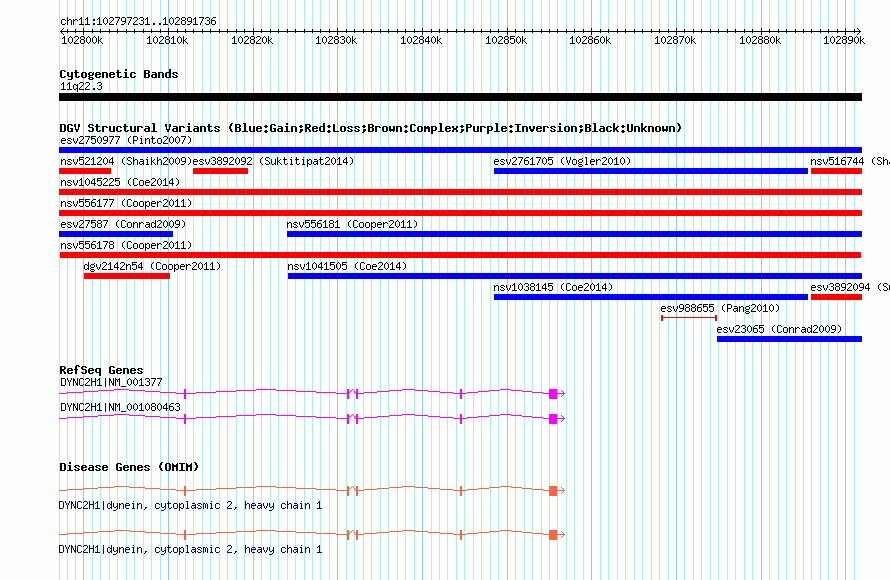
Task: Click the nsv556181 (Cooper2011) label
Action: click(352, 224)
